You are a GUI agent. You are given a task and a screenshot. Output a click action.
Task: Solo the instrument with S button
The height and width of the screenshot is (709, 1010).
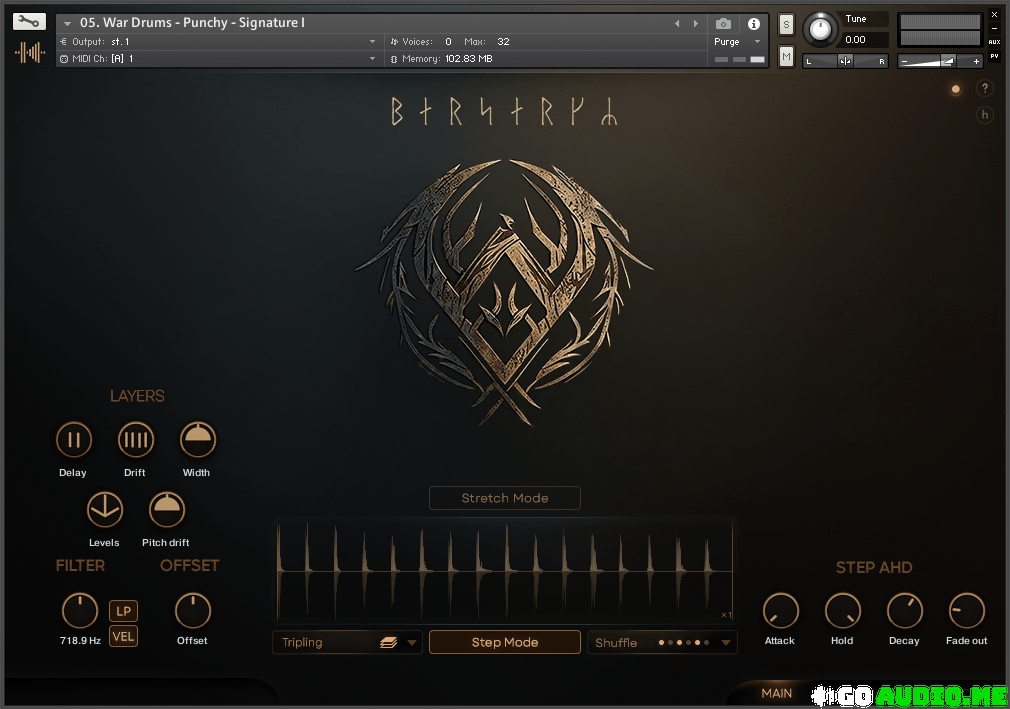tap(786, 25)
